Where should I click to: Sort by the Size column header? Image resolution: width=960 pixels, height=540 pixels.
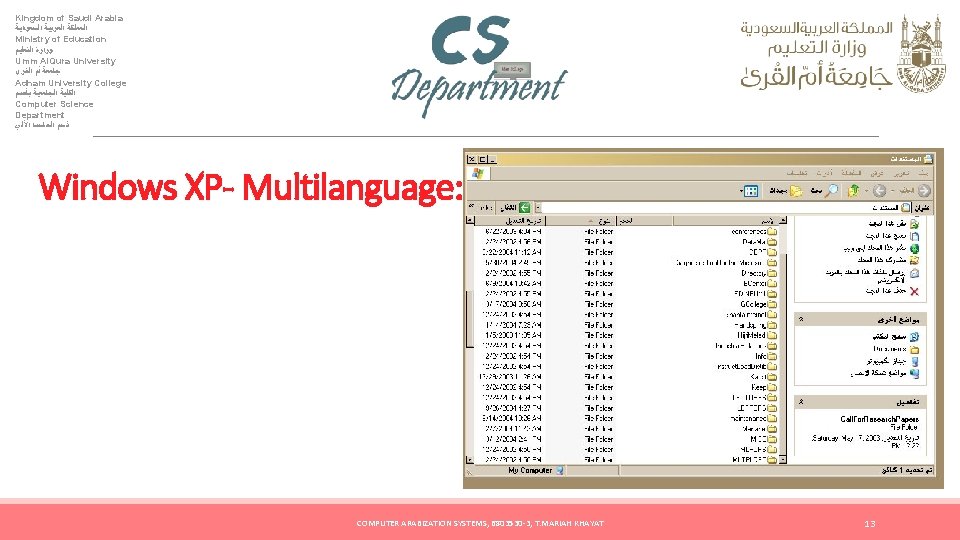pyautogui.click(x=645, y=220)
